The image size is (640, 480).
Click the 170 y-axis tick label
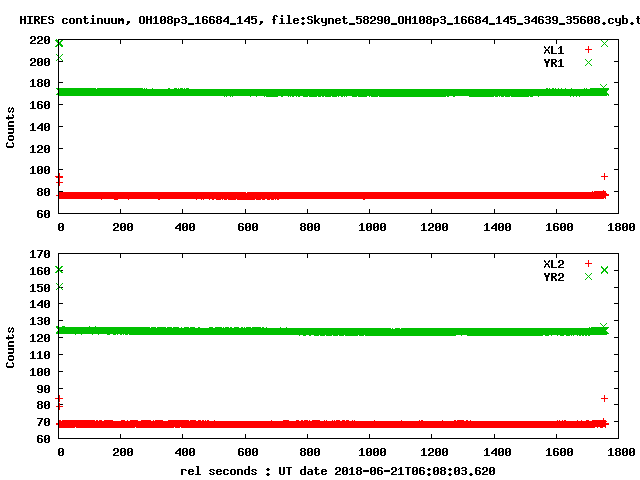coord(40,254)
